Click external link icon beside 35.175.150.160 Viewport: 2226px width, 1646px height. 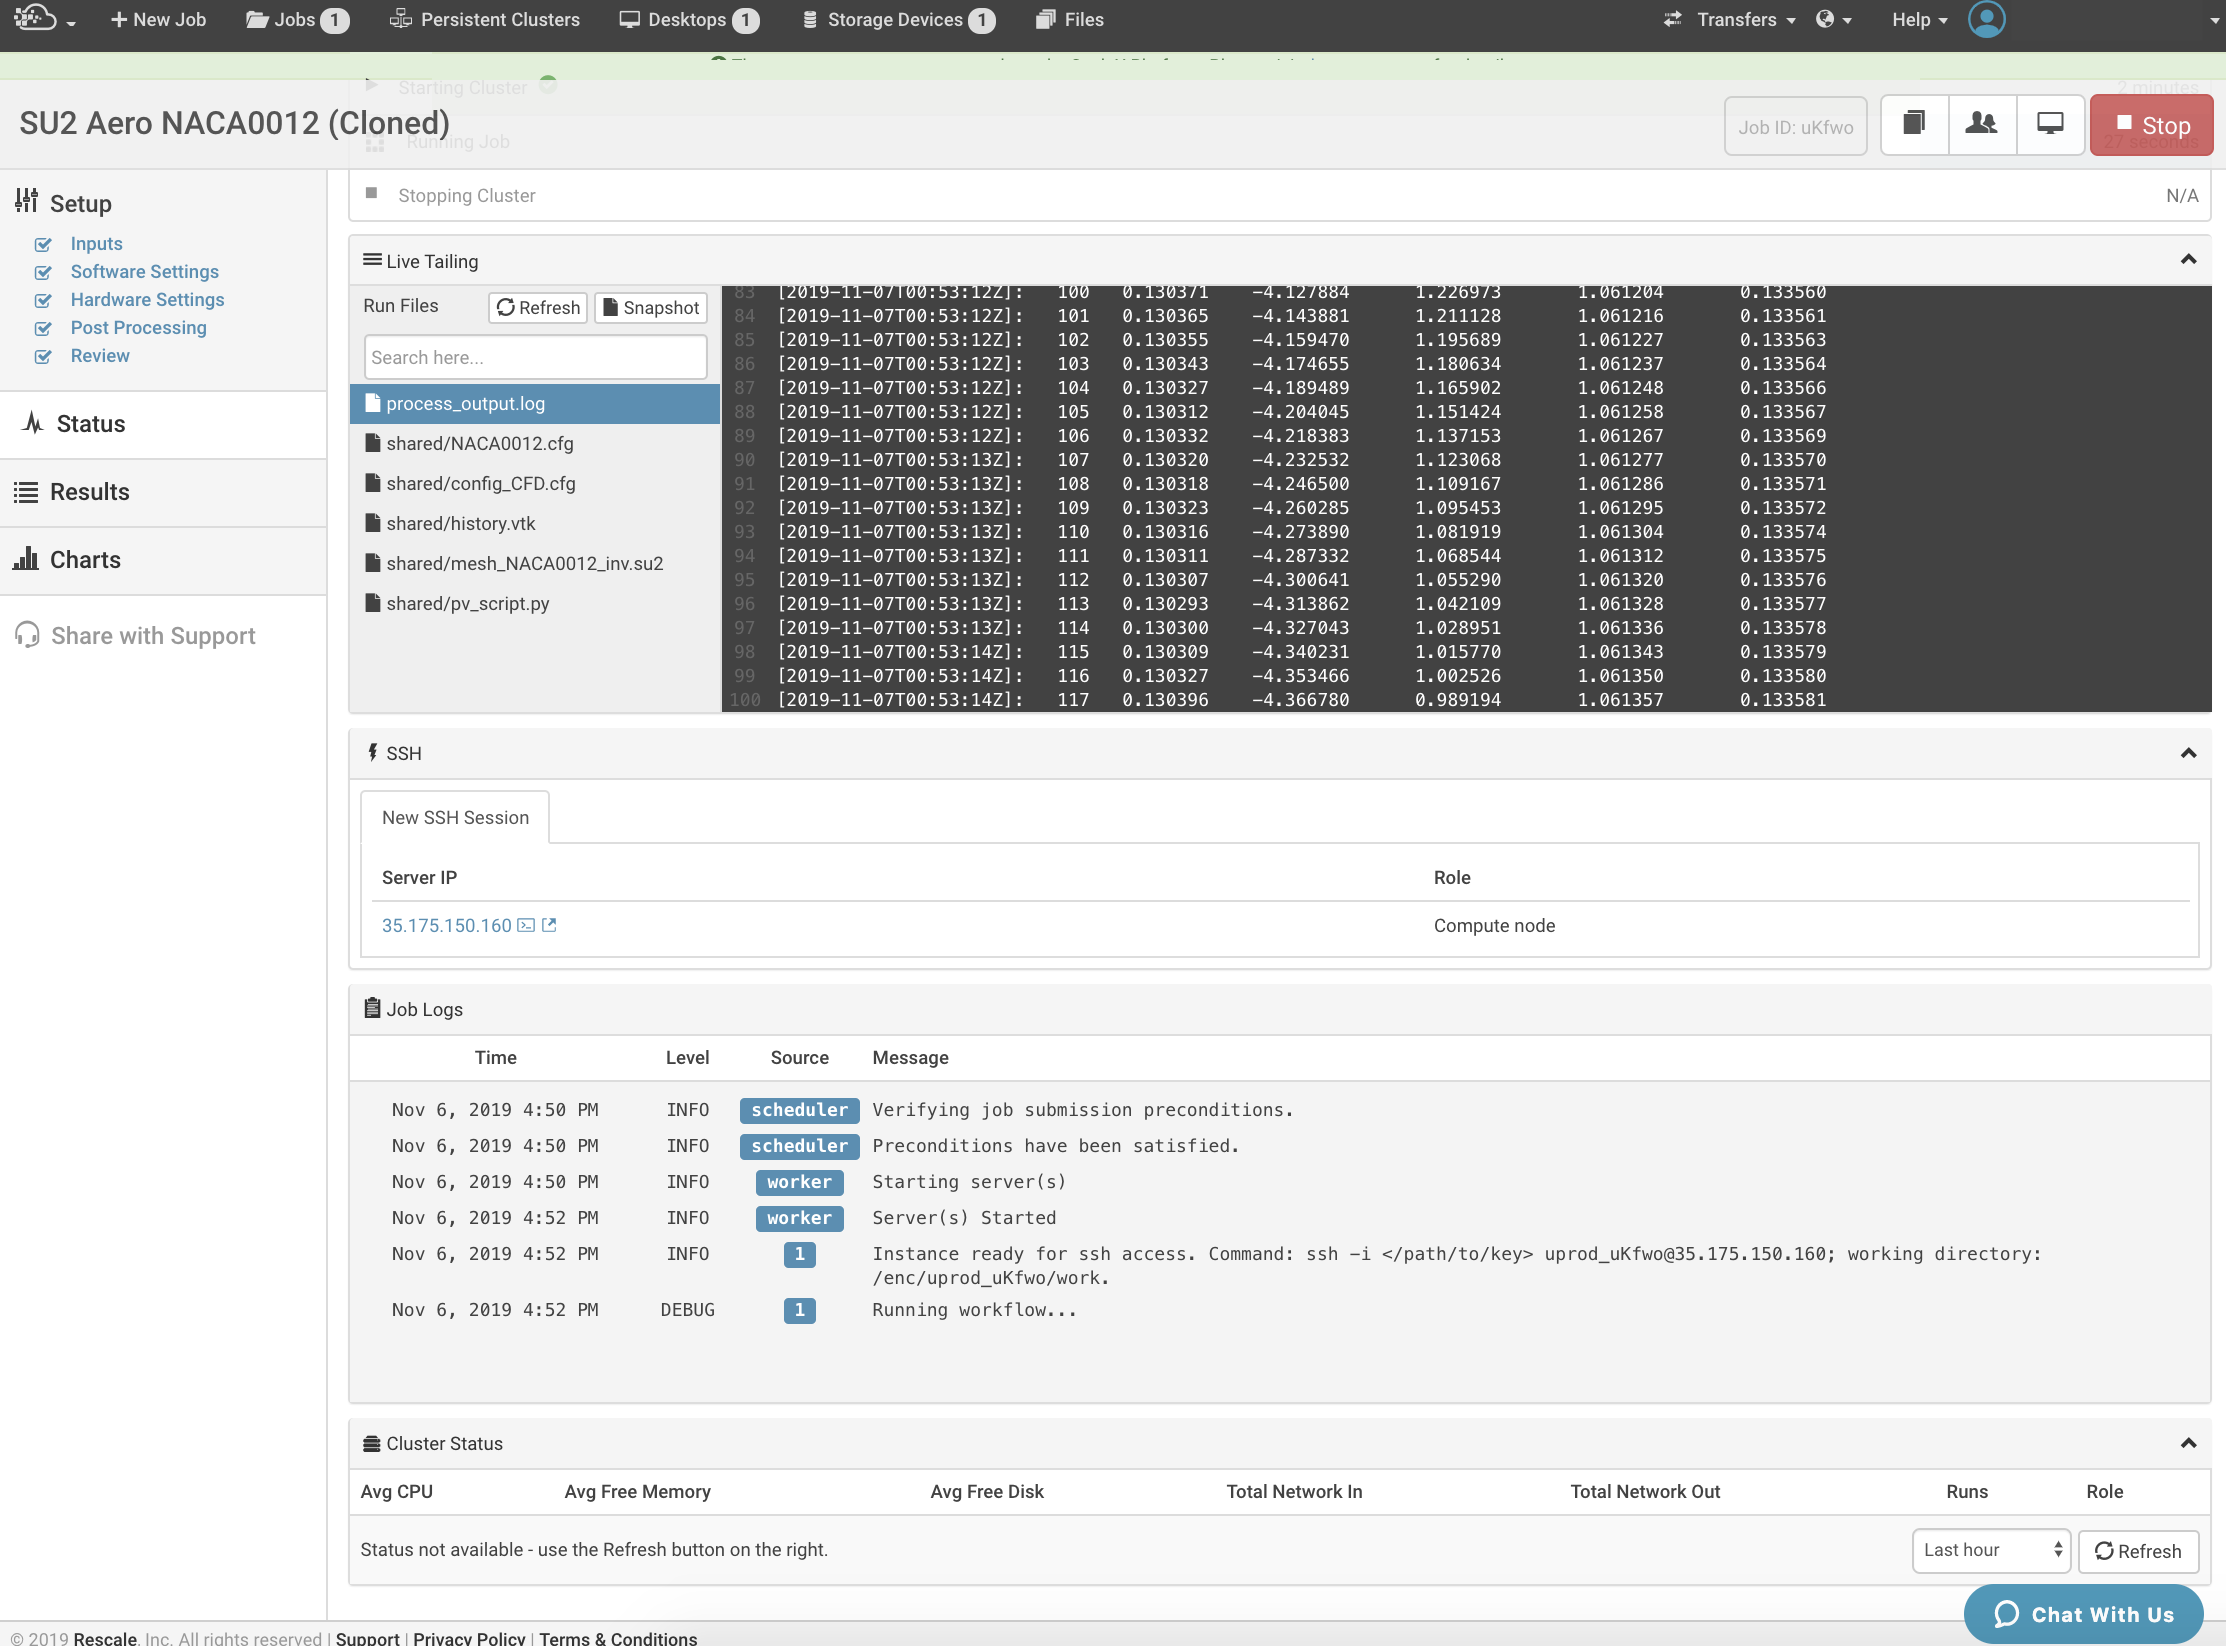pyautogui.click(x=549, y=926)
